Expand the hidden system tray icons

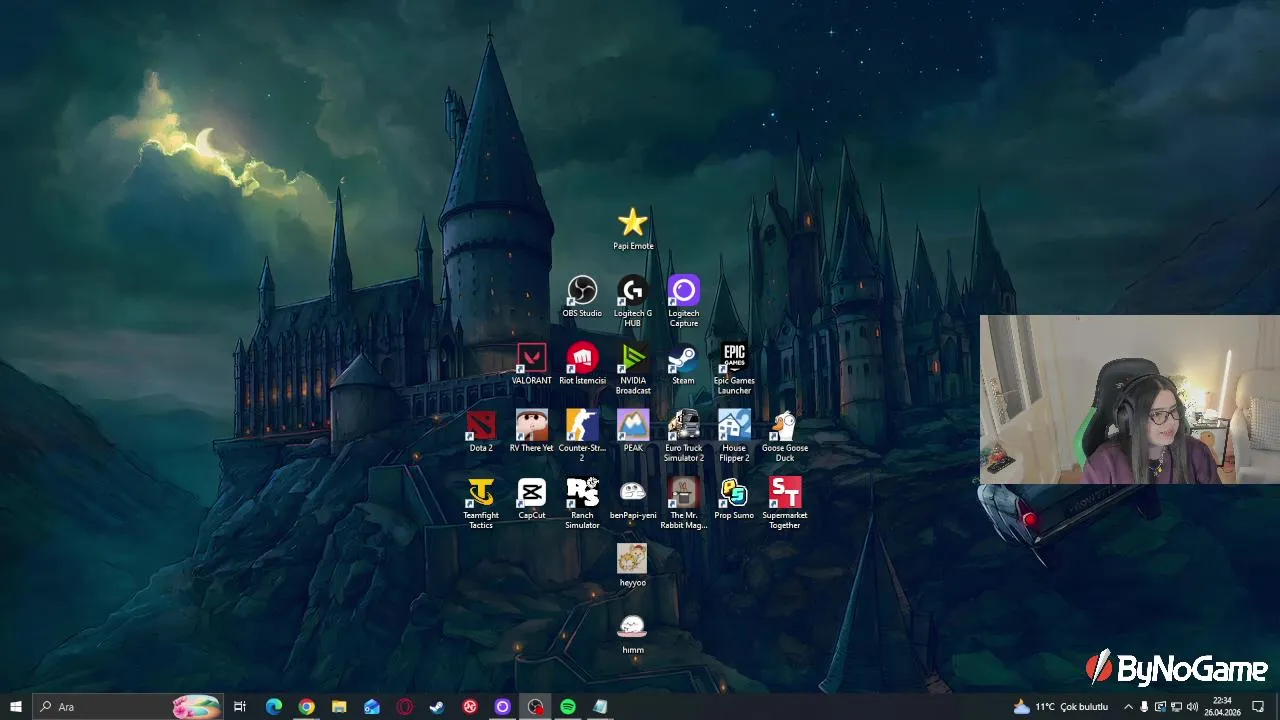point(1129,707)
